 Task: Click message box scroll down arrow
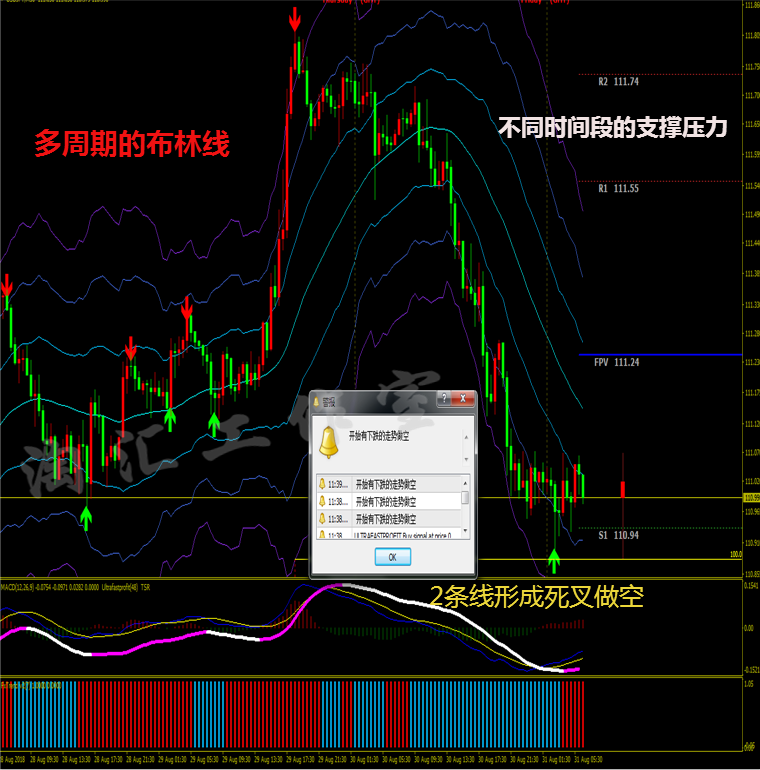click(x=466, y=460)
